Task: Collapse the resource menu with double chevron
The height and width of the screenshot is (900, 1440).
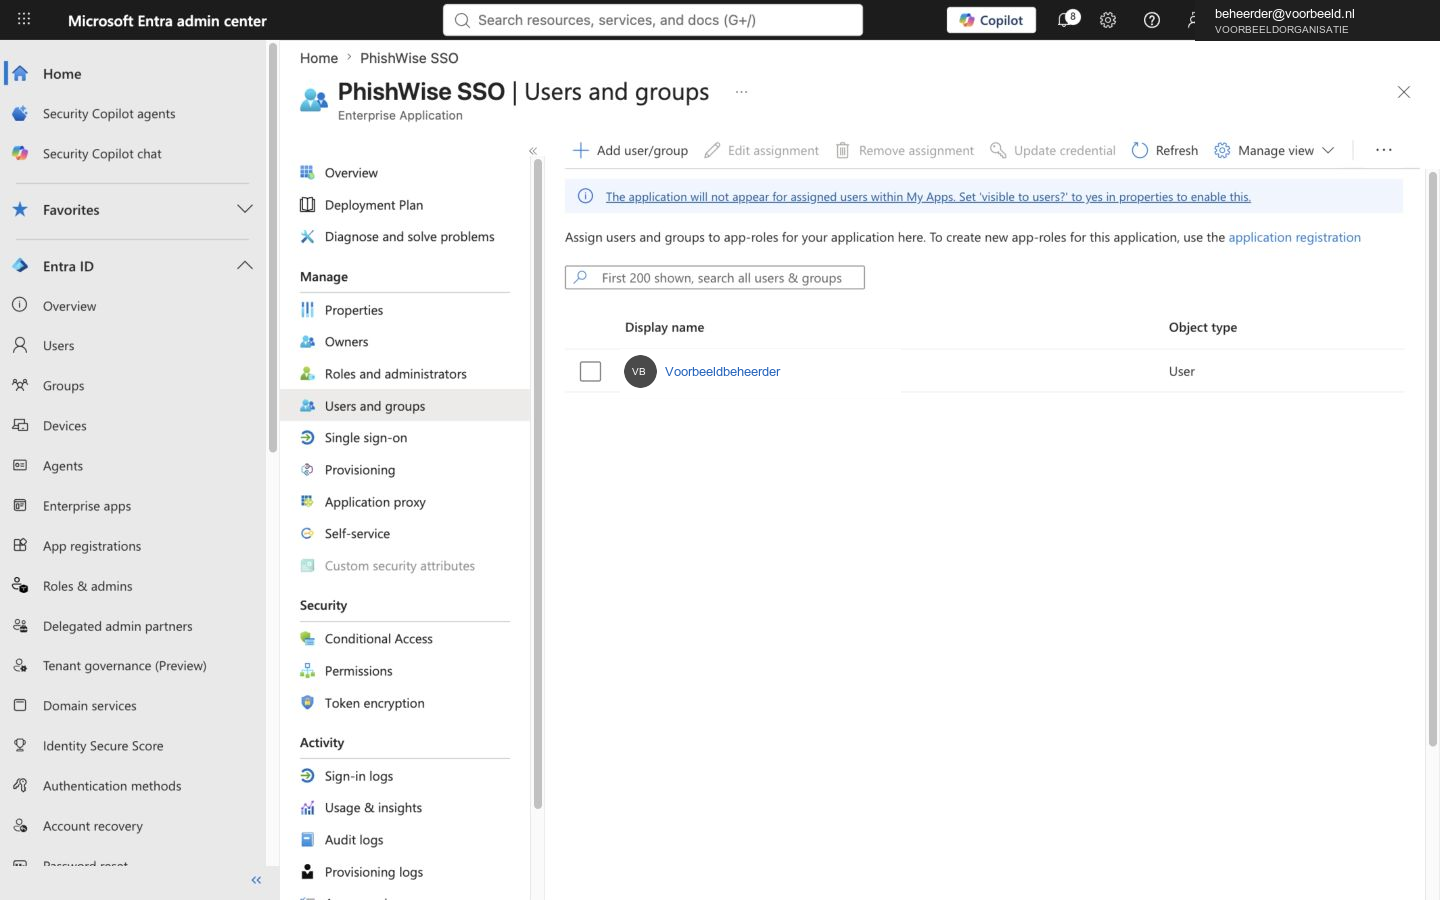Action: point(533,151)
